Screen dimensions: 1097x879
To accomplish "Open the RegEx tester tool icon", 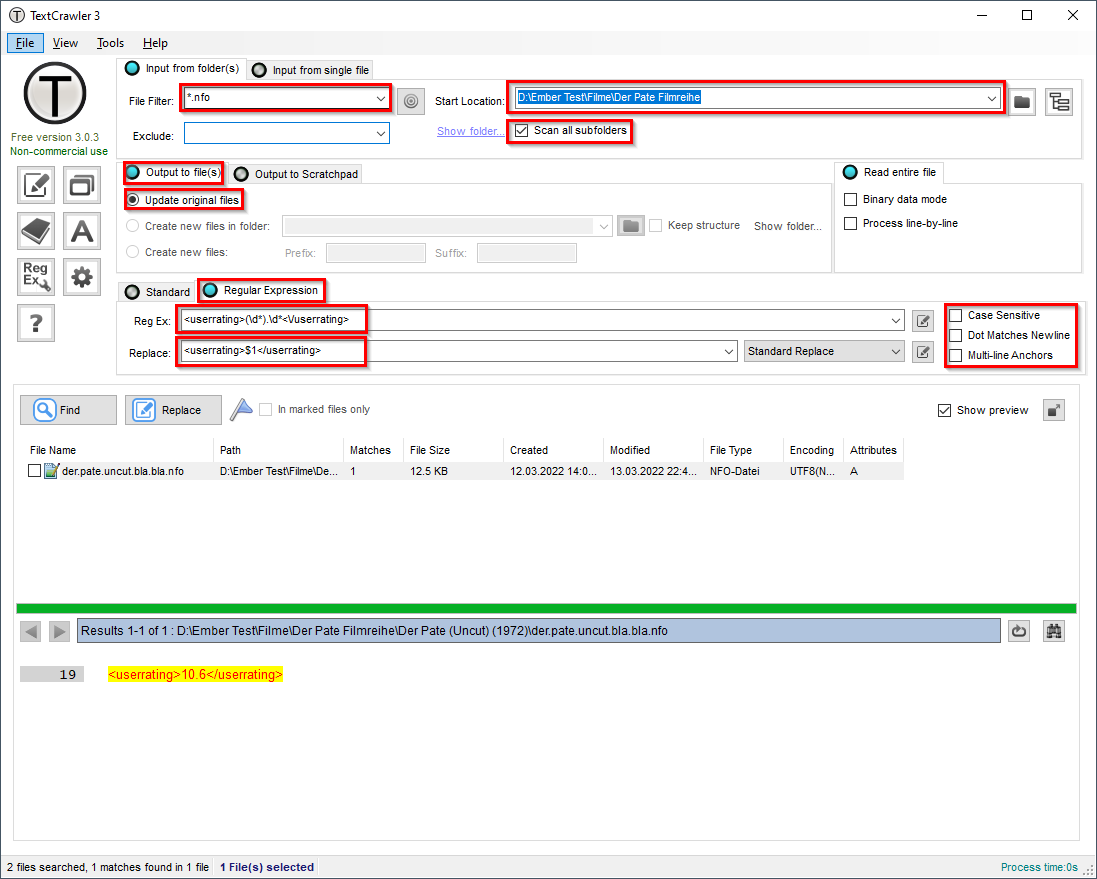I will [36, 277].
